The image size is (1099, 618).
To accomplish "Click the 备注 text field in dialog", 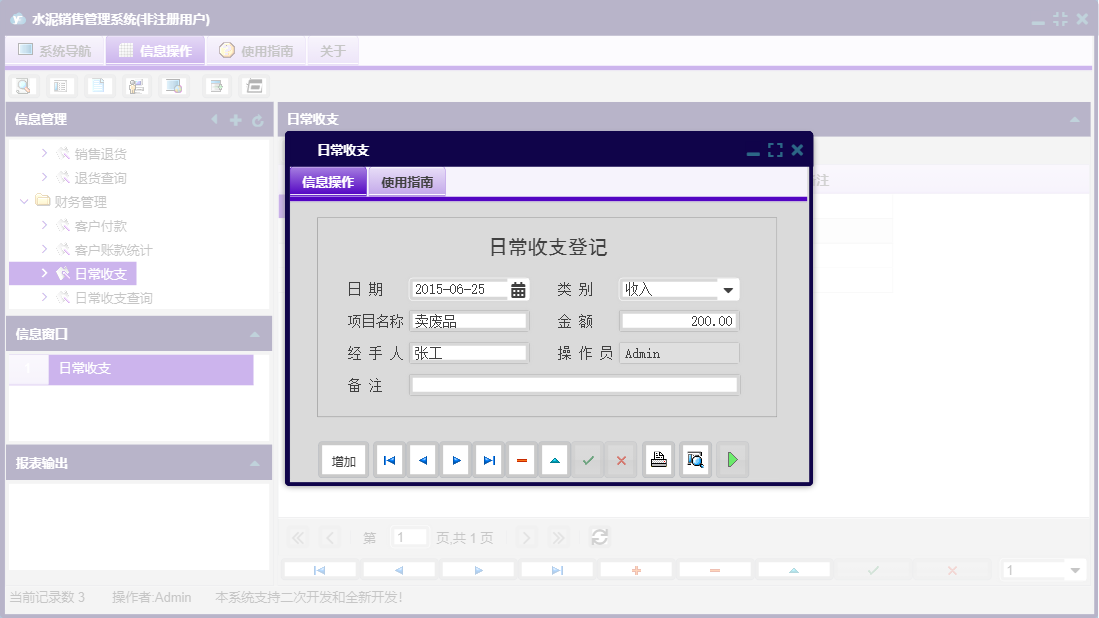I will pos(573,384).
